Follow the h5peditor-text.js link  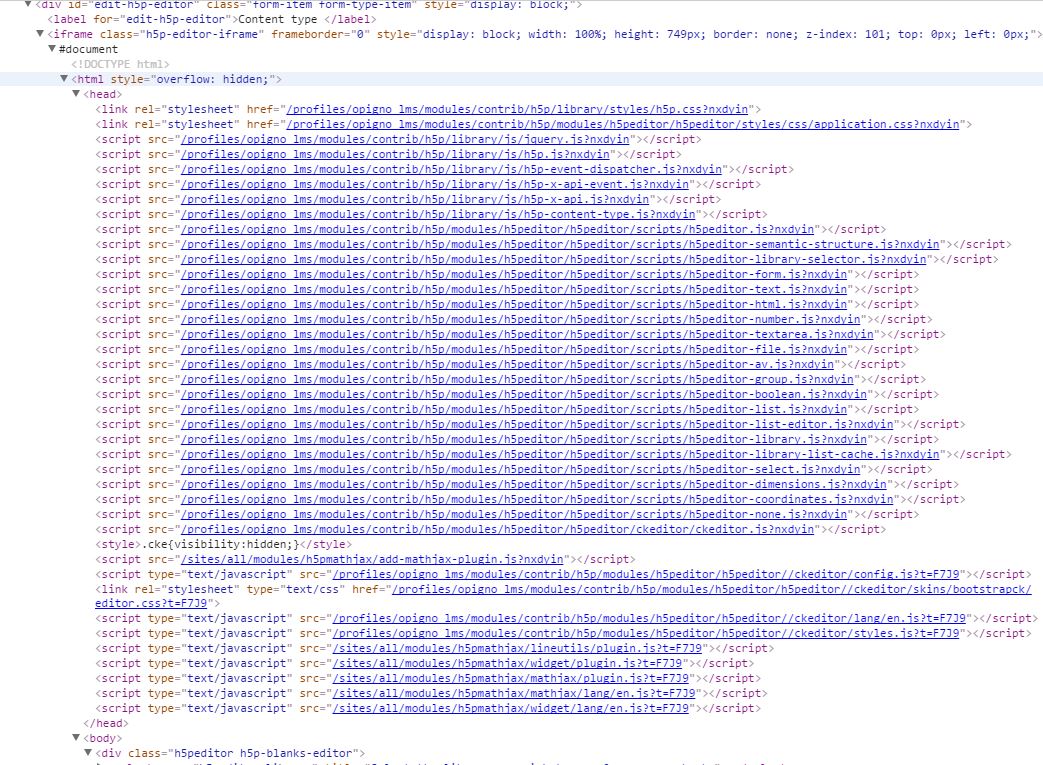(514, 289)
